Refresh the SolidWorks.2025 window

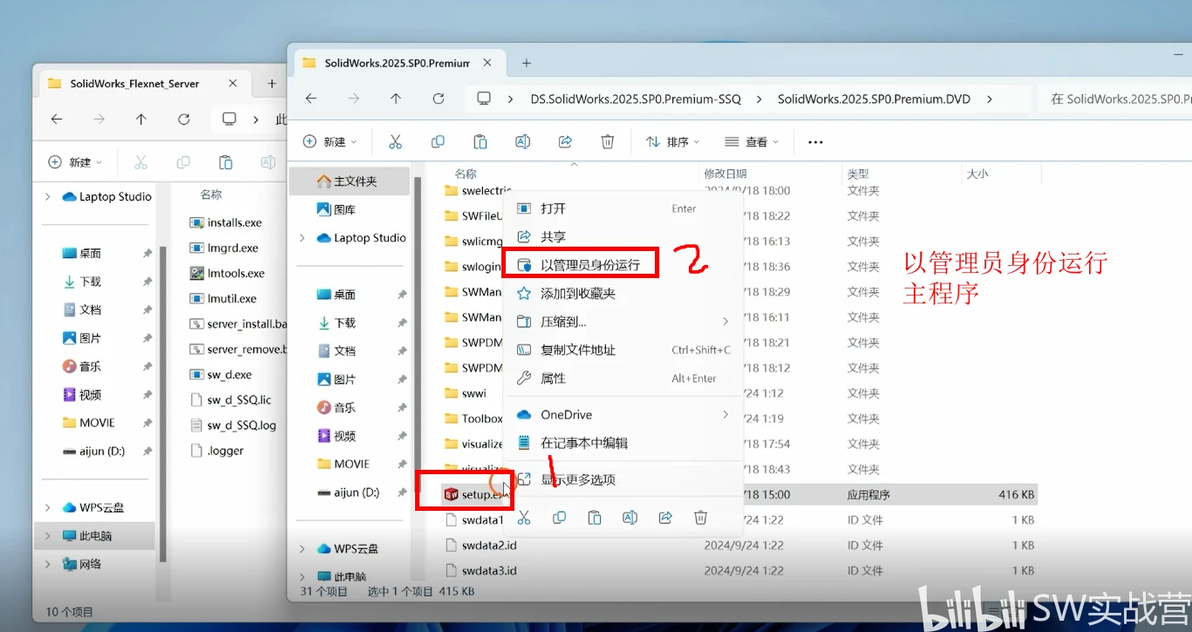click(x=438, y=99)
